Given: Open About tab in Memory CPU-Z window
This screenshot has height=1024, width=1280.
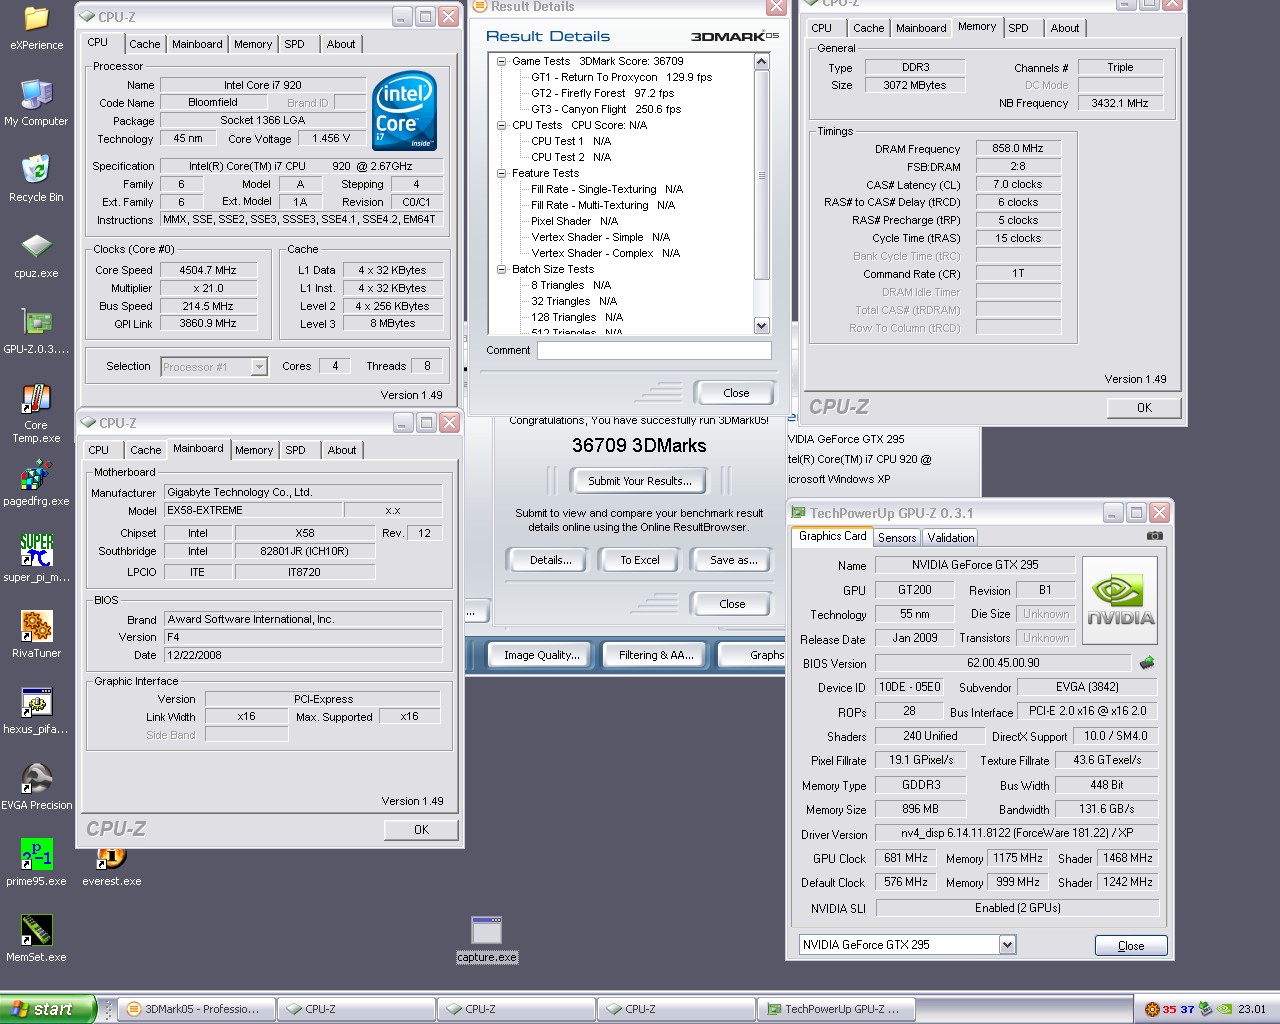Looking at the screenshot, I should tap(1064, 28).
